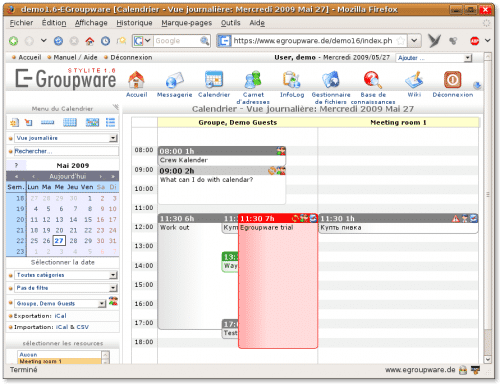Screen dimensions: 500x384
Task: Go to previous year in mini calendar
Action: click(16, 176)
